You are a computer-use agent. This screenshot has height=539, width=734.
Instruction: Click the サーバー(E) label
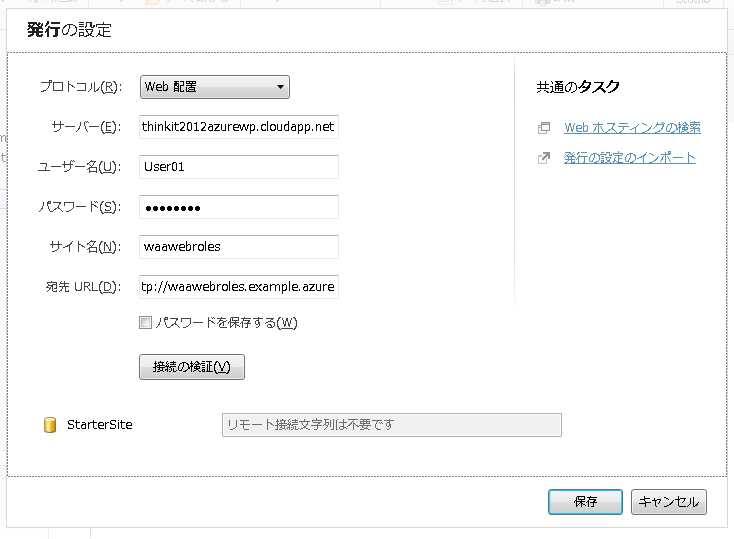pos(86,127)
